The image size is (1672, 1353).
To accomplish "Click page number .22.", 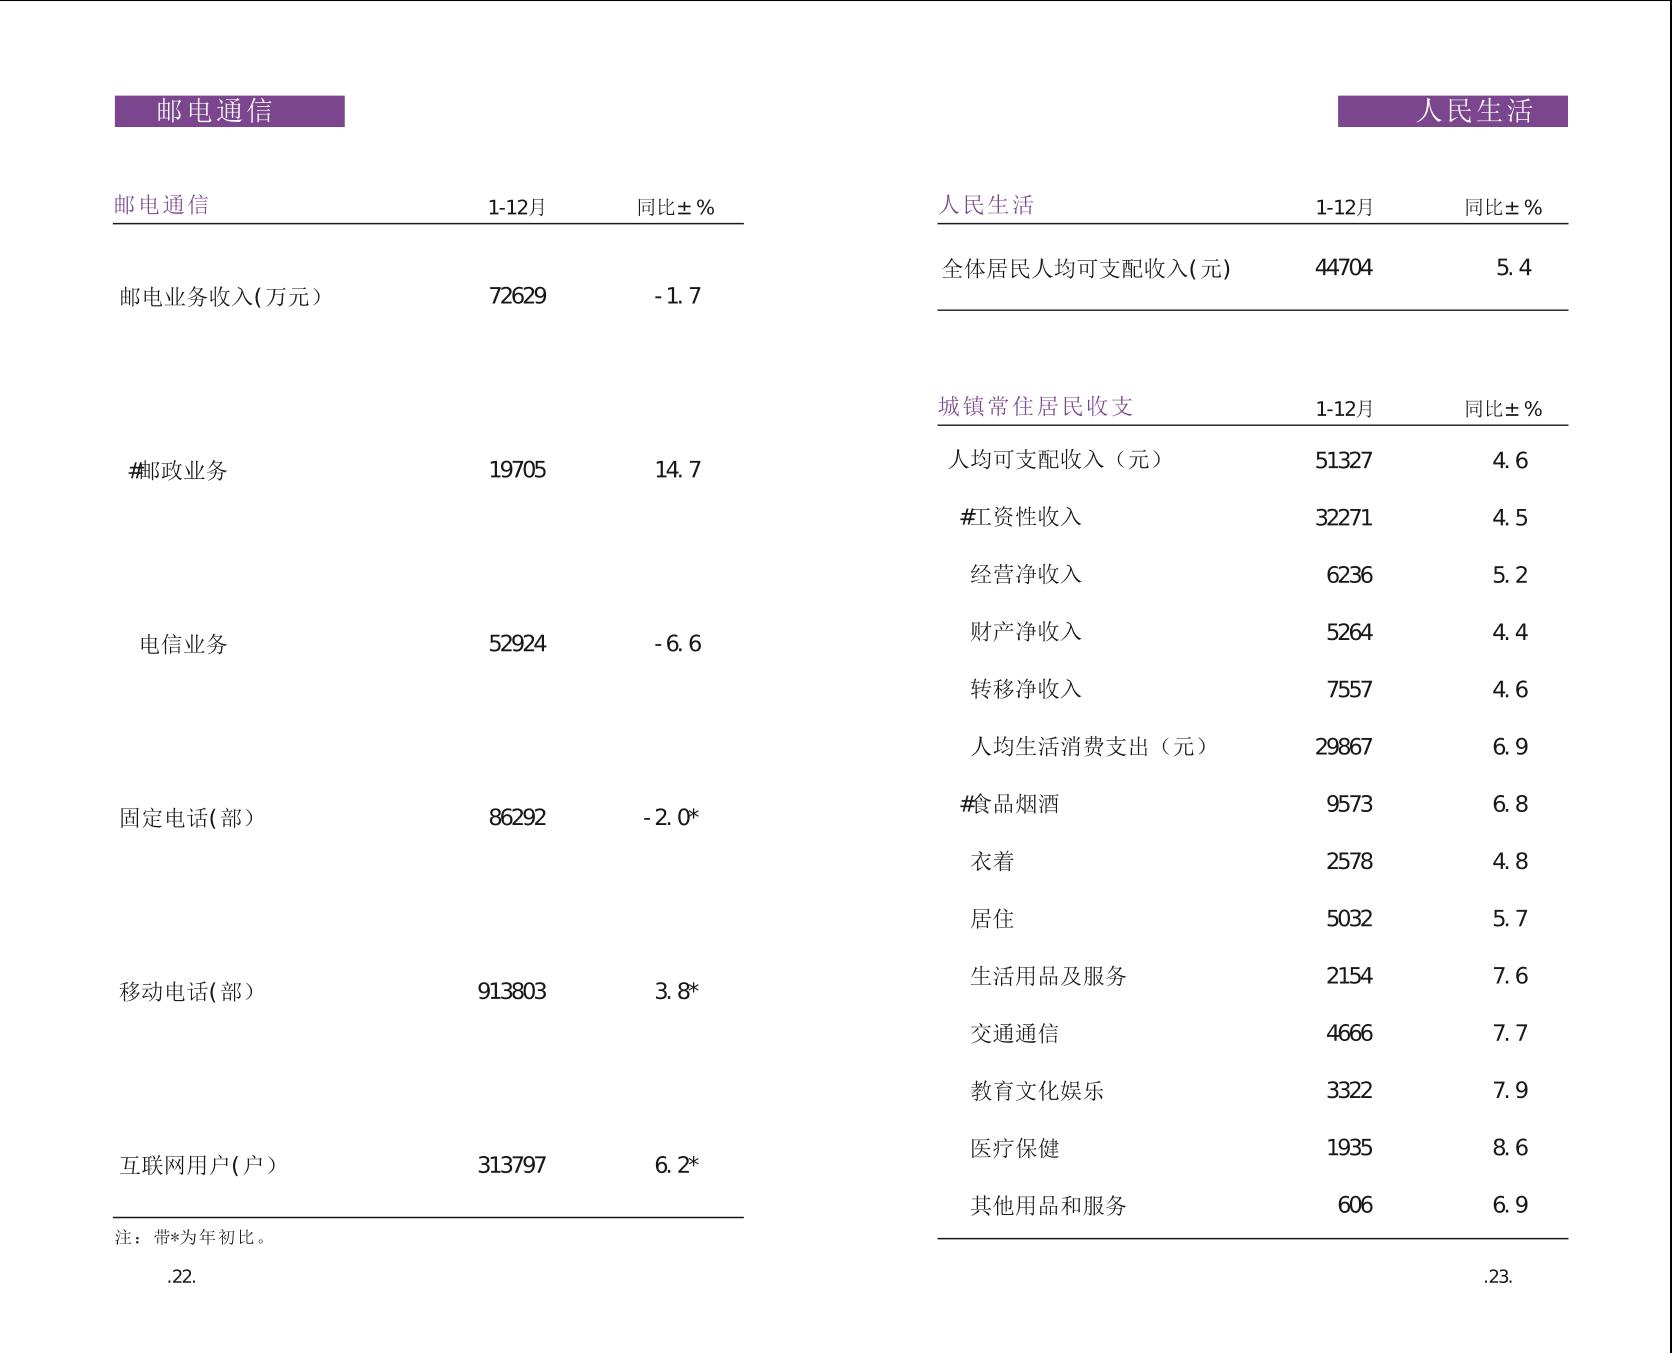I will pyautogui.click(x=182, y=1277).
